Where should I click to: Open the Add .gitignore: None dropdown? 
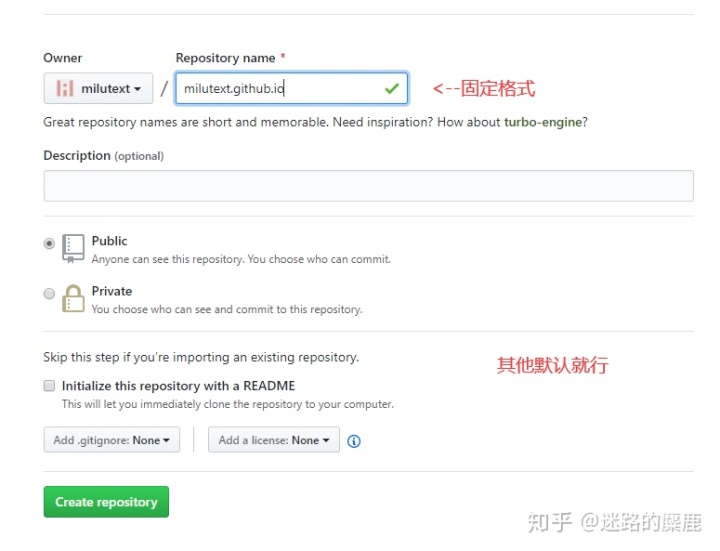click(x=112, y=440)
